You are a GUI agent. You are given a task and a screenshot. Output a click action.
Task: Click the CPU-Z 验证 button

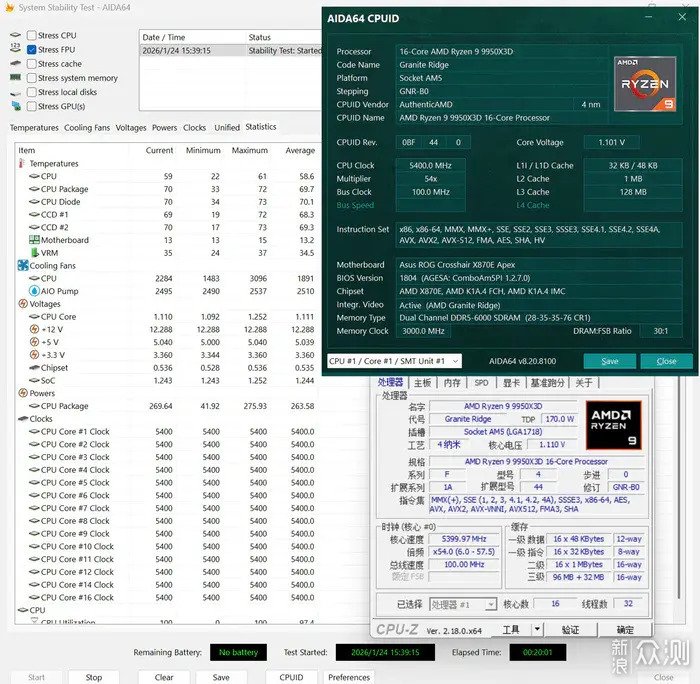point(571,630)
